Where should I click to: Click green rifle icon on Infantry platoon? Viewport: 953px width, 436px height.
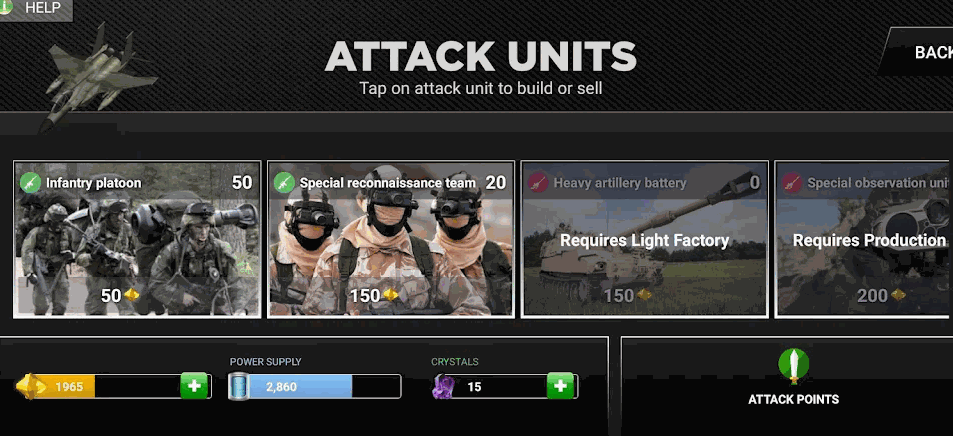pyautogui.click(x=30, y=182)
